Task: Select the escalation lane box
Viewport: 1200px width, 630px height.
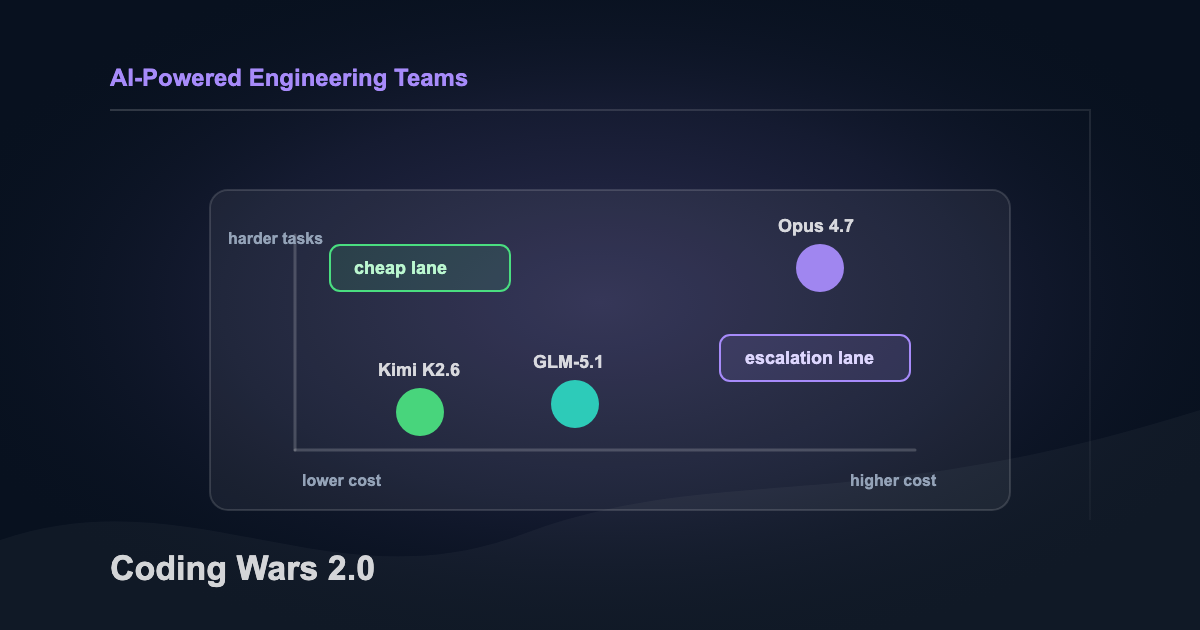Action: pyautogui.click(x=815, y=358)
